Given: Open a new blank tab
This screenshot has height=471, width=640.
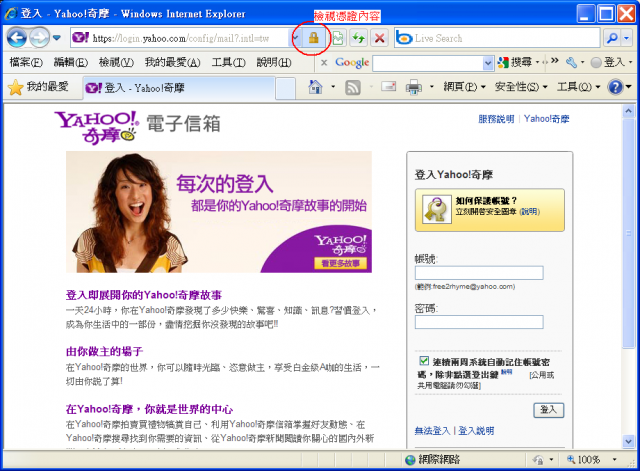Looking at the screenshot, I should point(285,88).
